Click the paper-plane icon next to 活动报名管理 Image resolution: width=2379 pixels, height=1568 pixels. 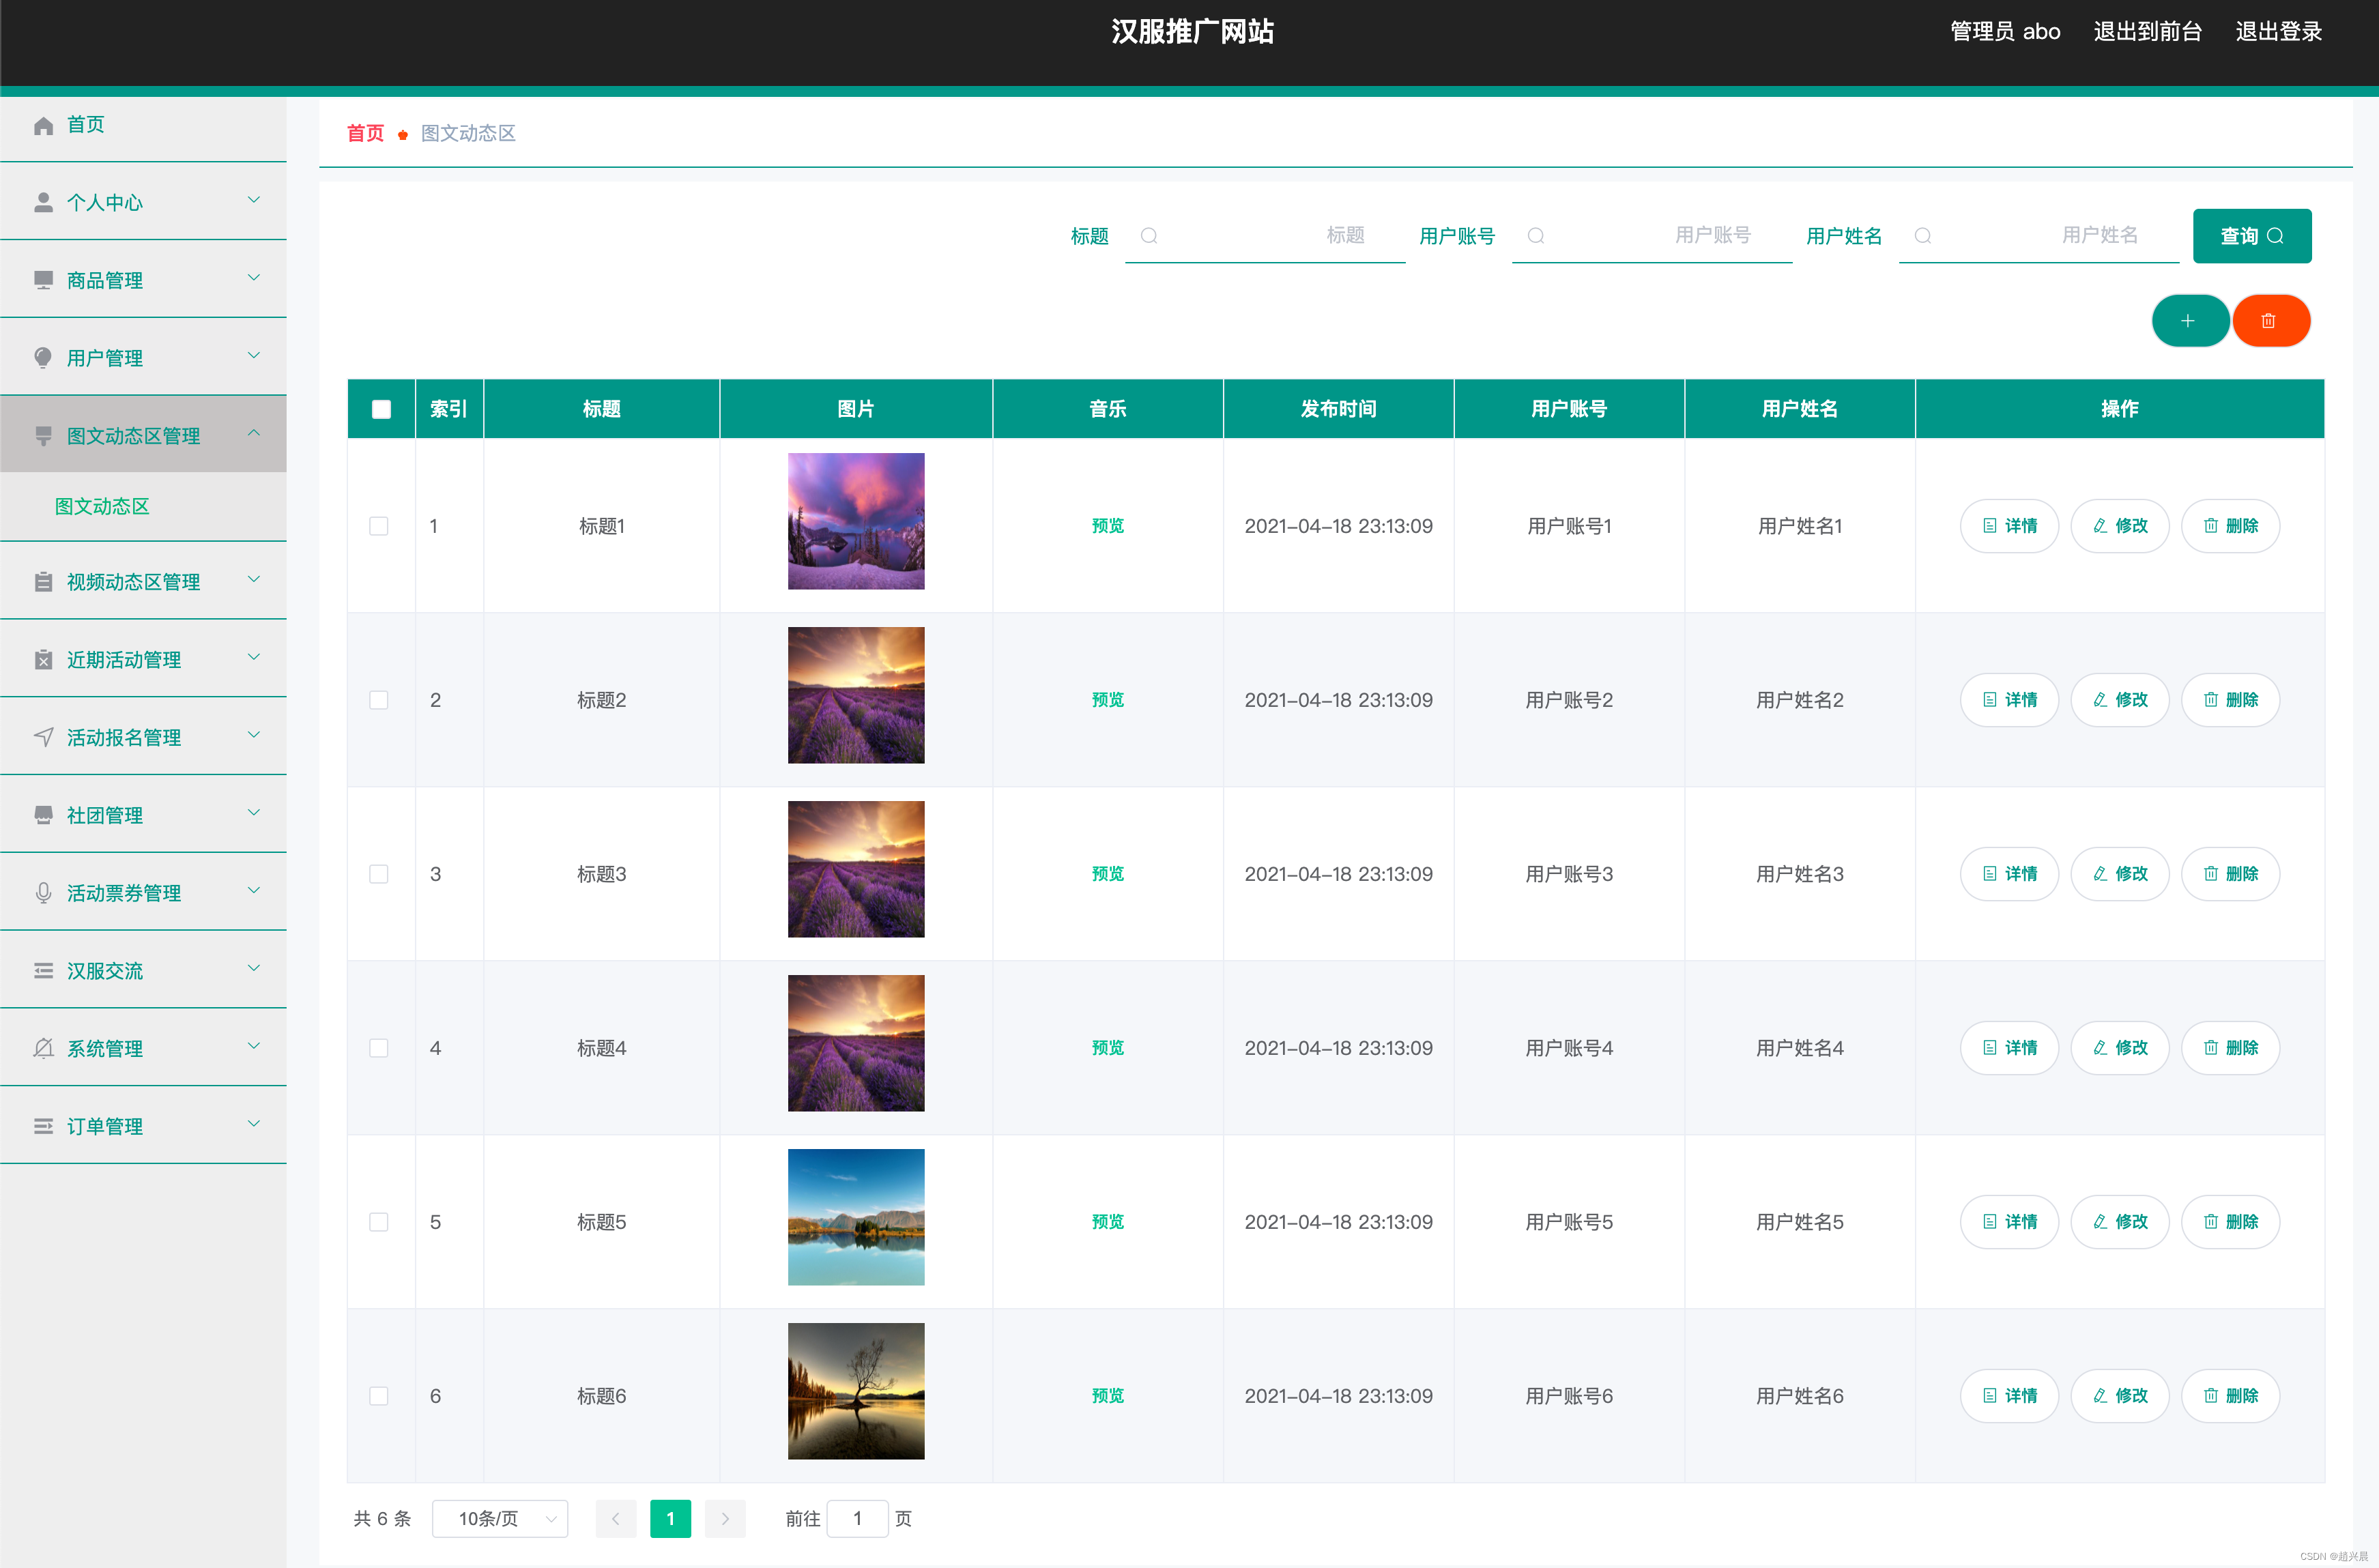(x=43, y=737)
